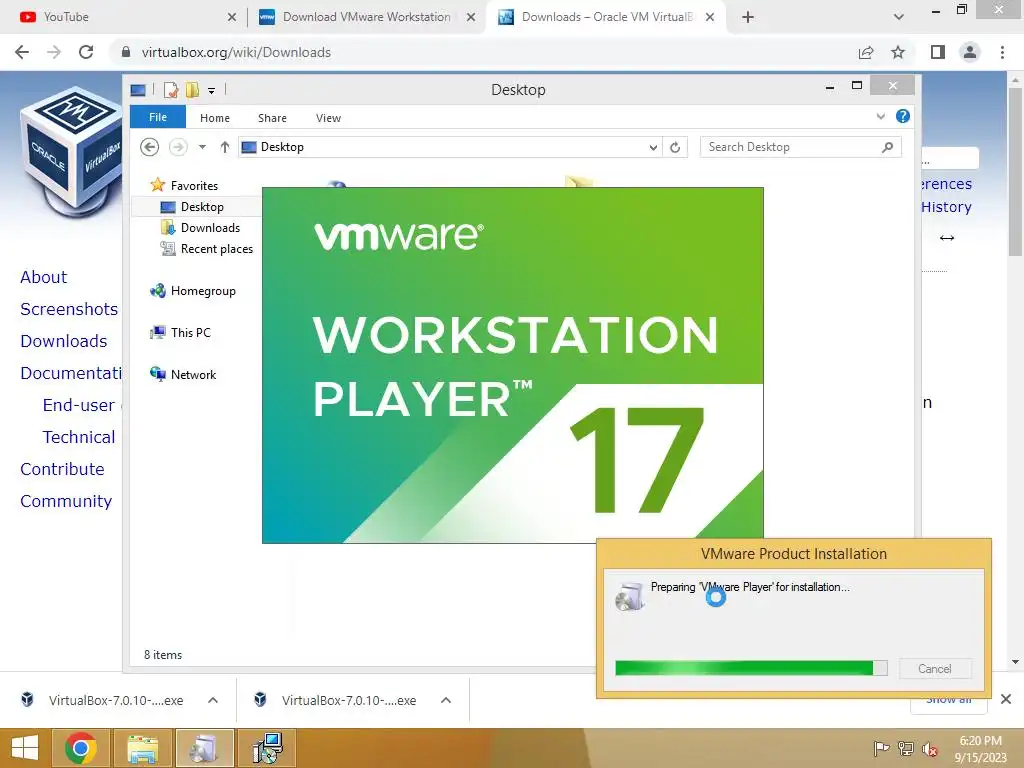Open the Action Center flag icon
Image resolution: width=1024 pixels, height=768 pixels.
882,748
